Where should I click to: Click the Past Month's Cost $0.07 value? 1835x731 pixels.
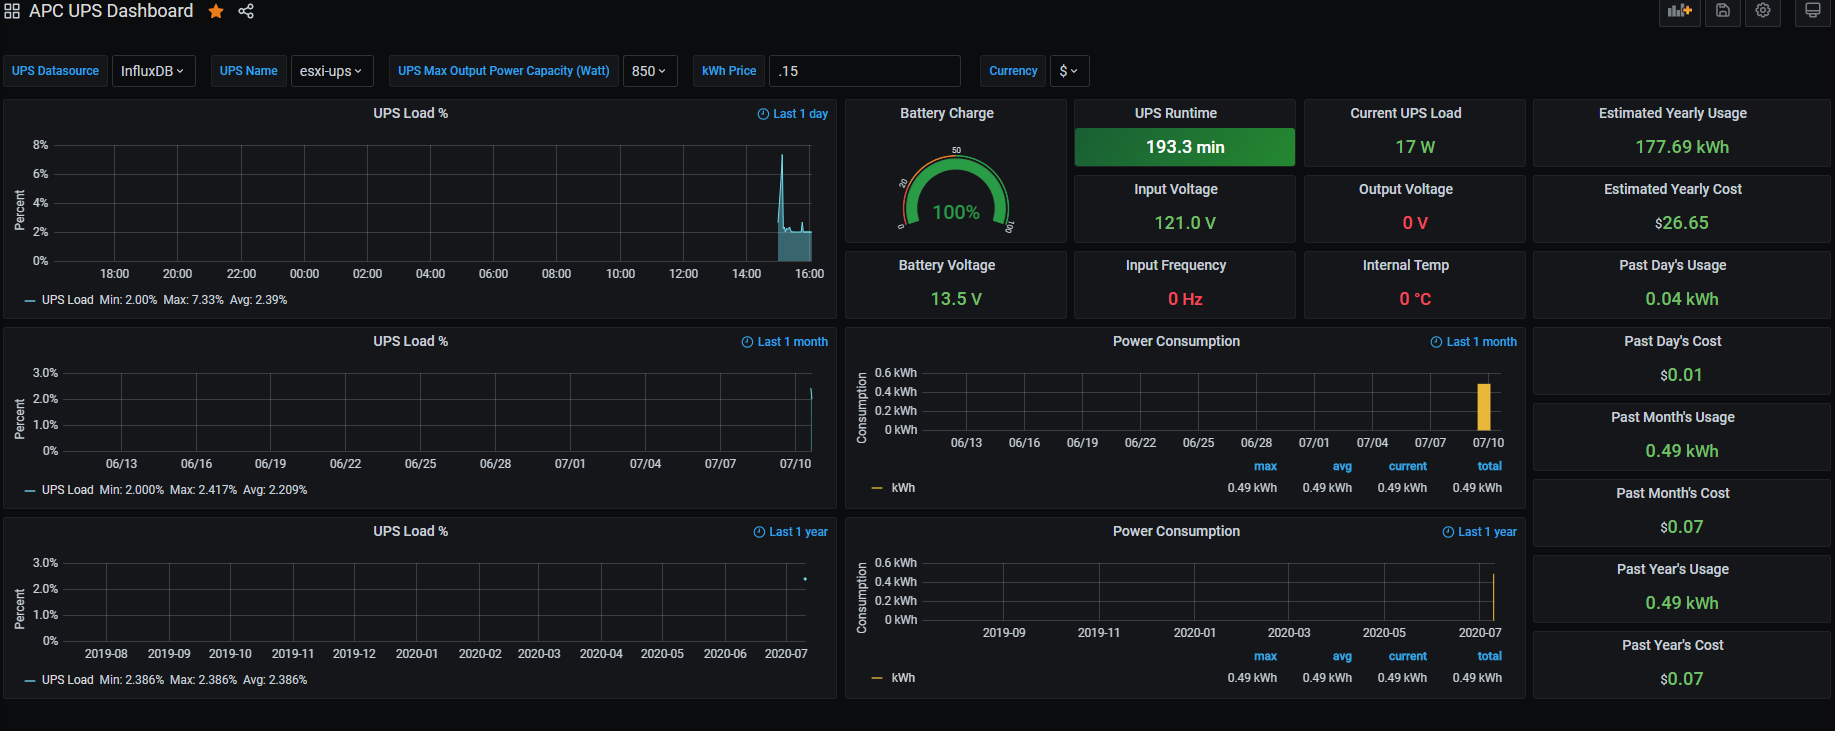pyautogui.click(x=1682, y=527)
